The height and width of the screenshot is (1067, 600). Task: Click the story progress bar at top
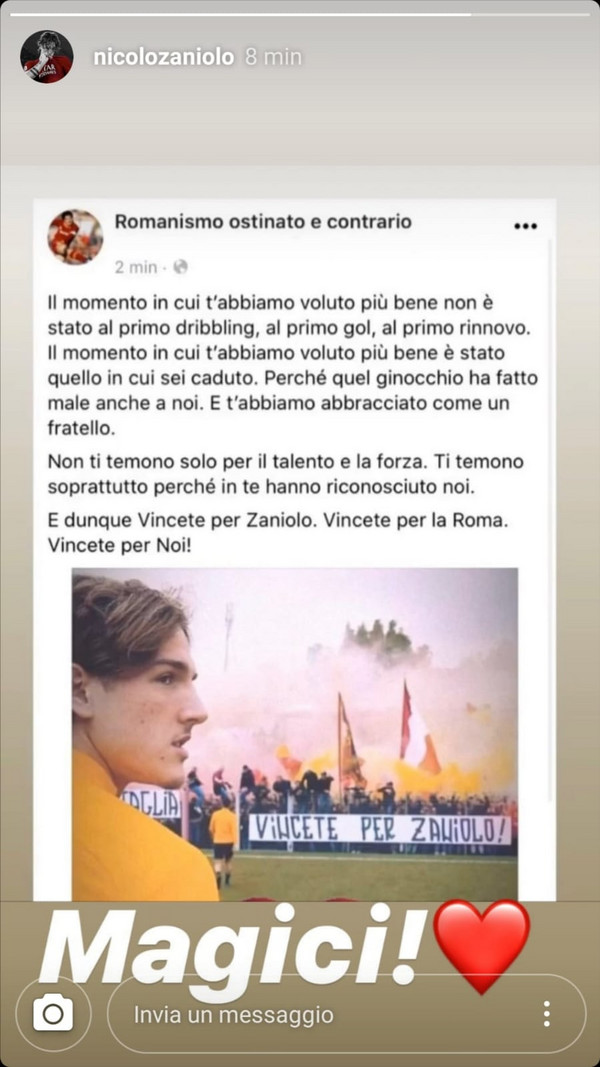pyautogui.click(x=300, y=14)
